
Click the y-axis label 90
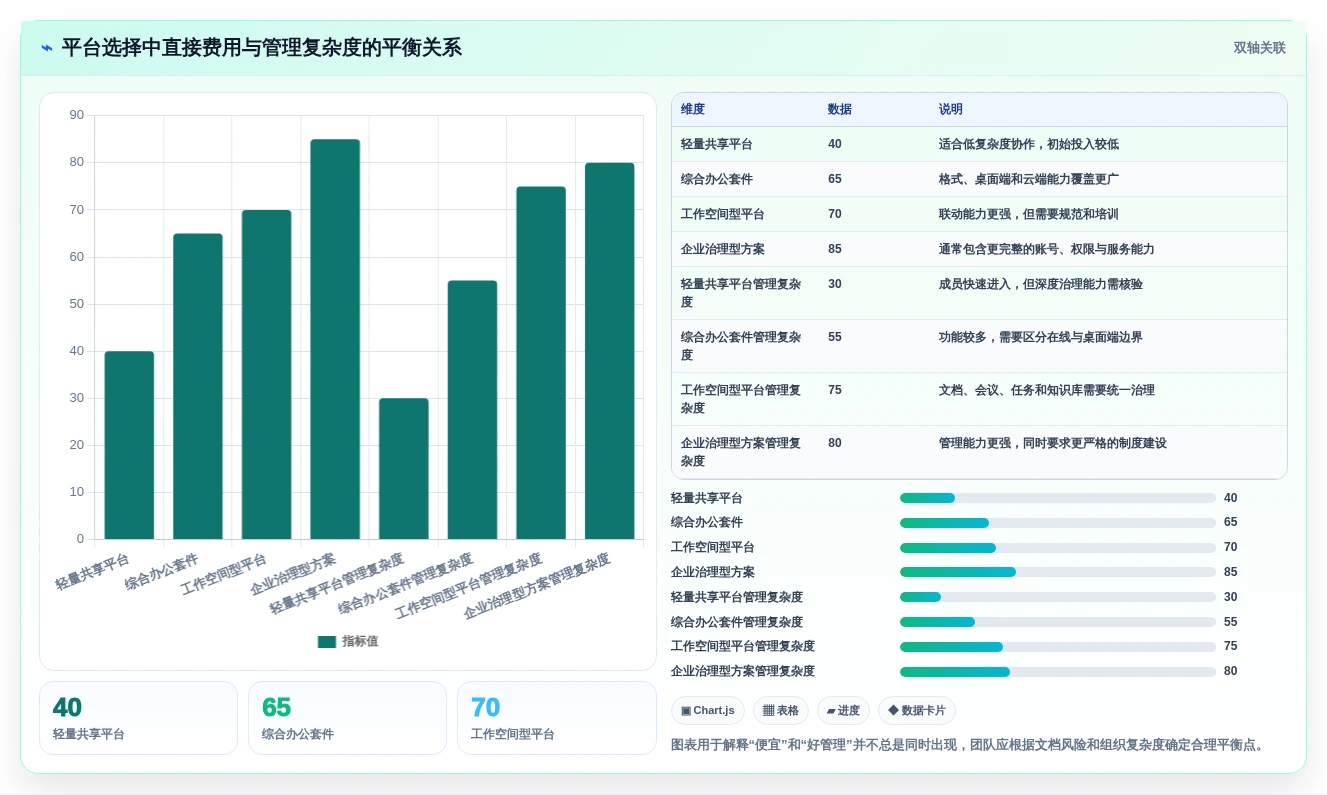(x=77, y=115)
